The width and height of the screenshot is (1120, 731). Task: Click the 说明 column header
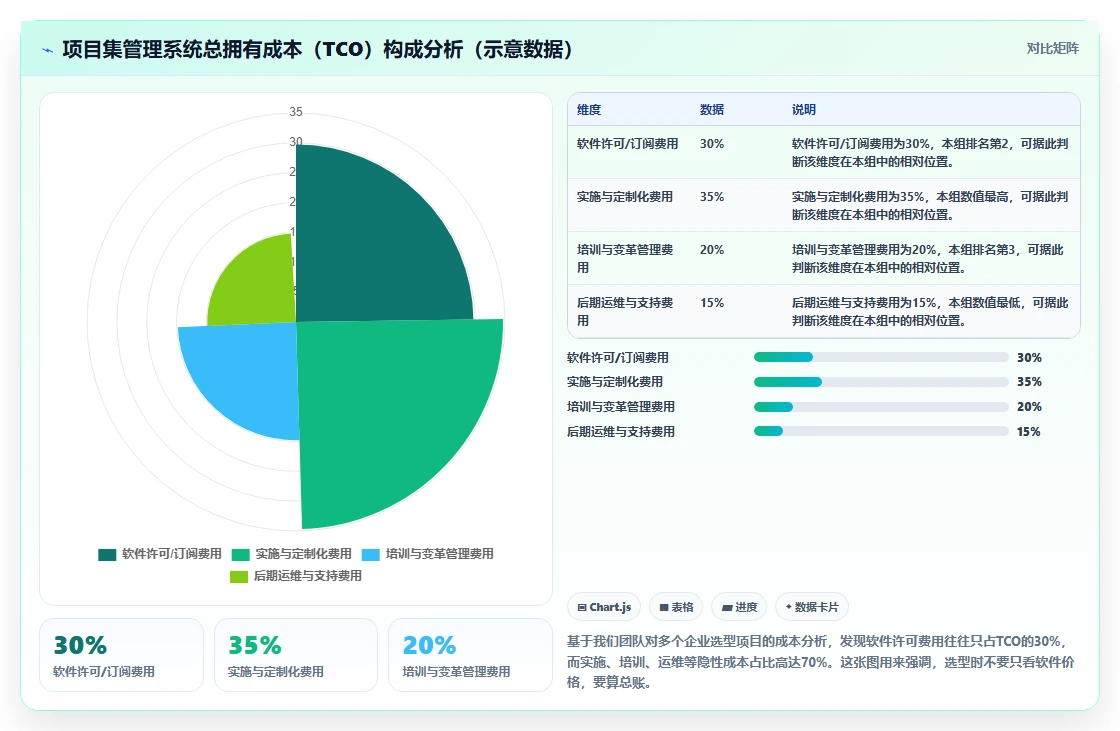tap(804, 110)
